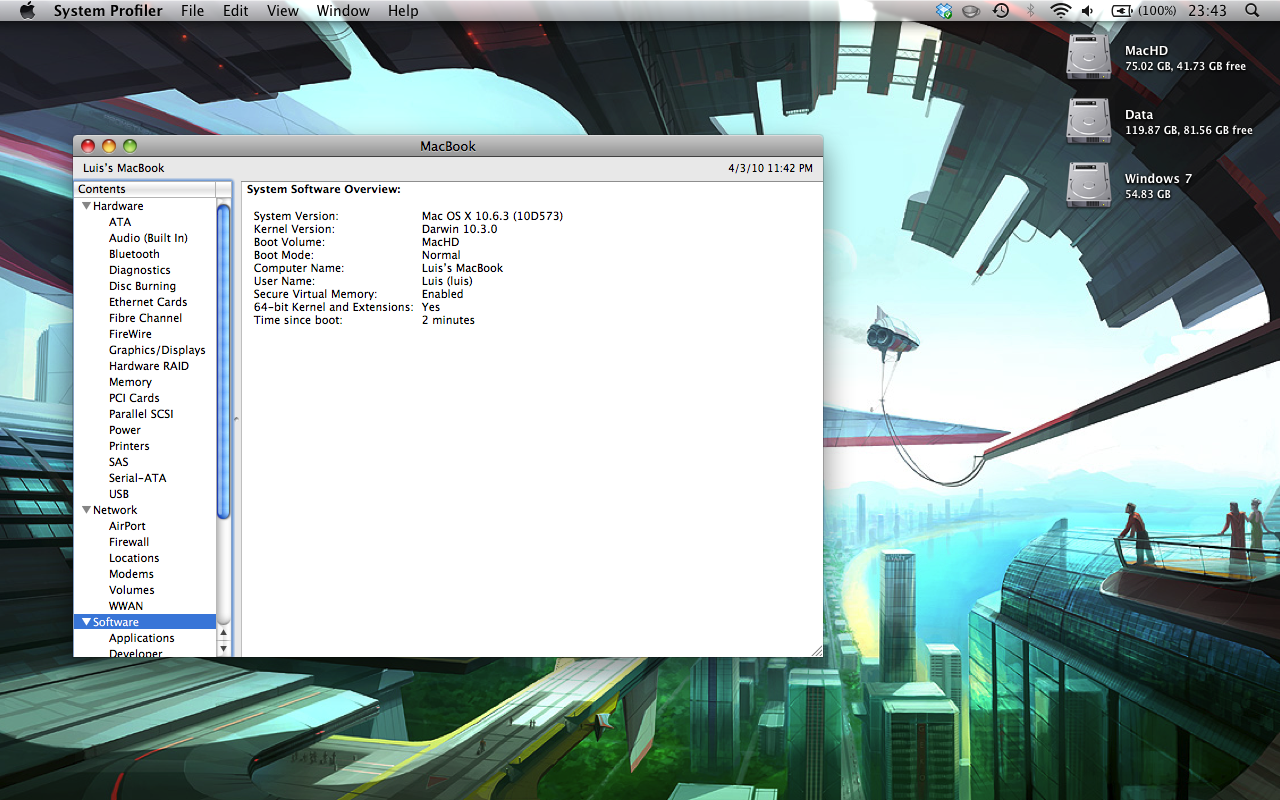
Task: Select Locations under Network
Action: tap(134, 558)
